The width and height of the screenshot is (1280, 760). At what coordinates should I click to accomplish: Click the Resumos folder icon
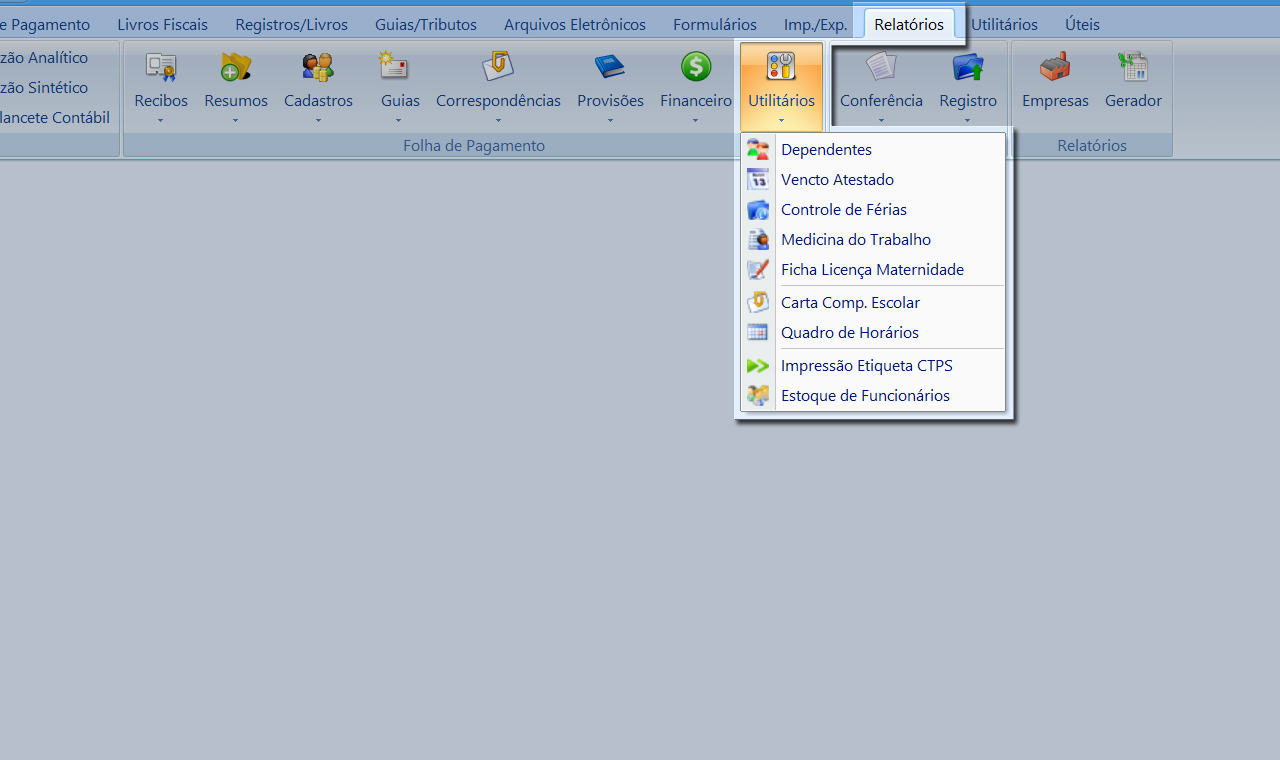pyautogui.click(x=236, y=68)
